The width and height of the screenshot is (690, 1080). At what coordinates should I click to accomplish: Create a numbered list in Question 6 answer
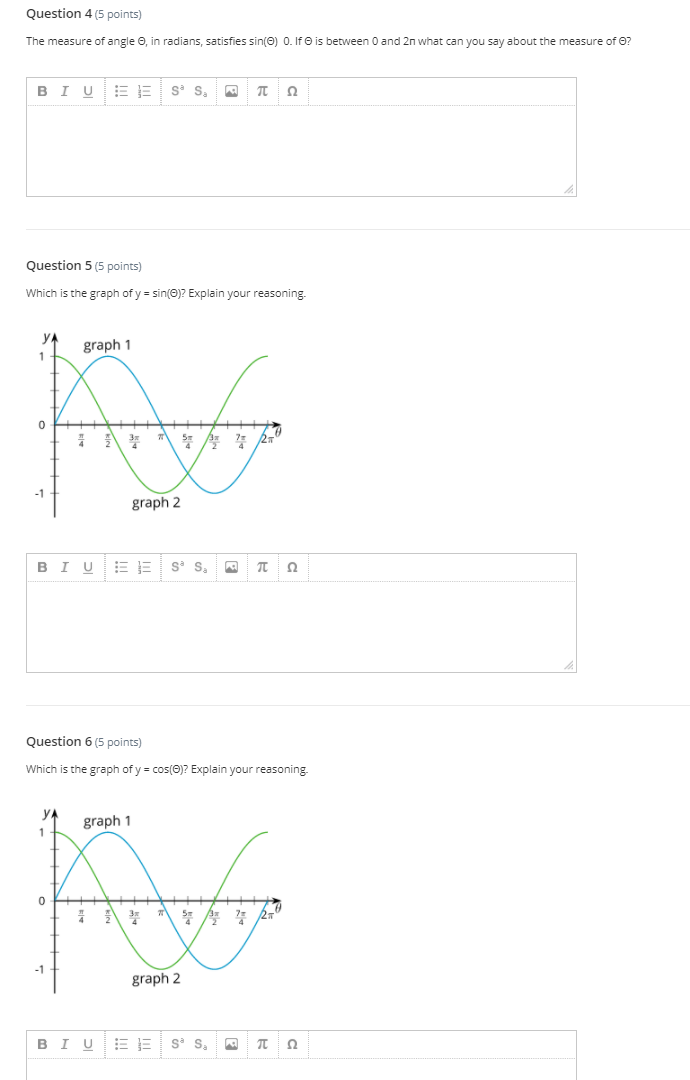pos(141,1043)
